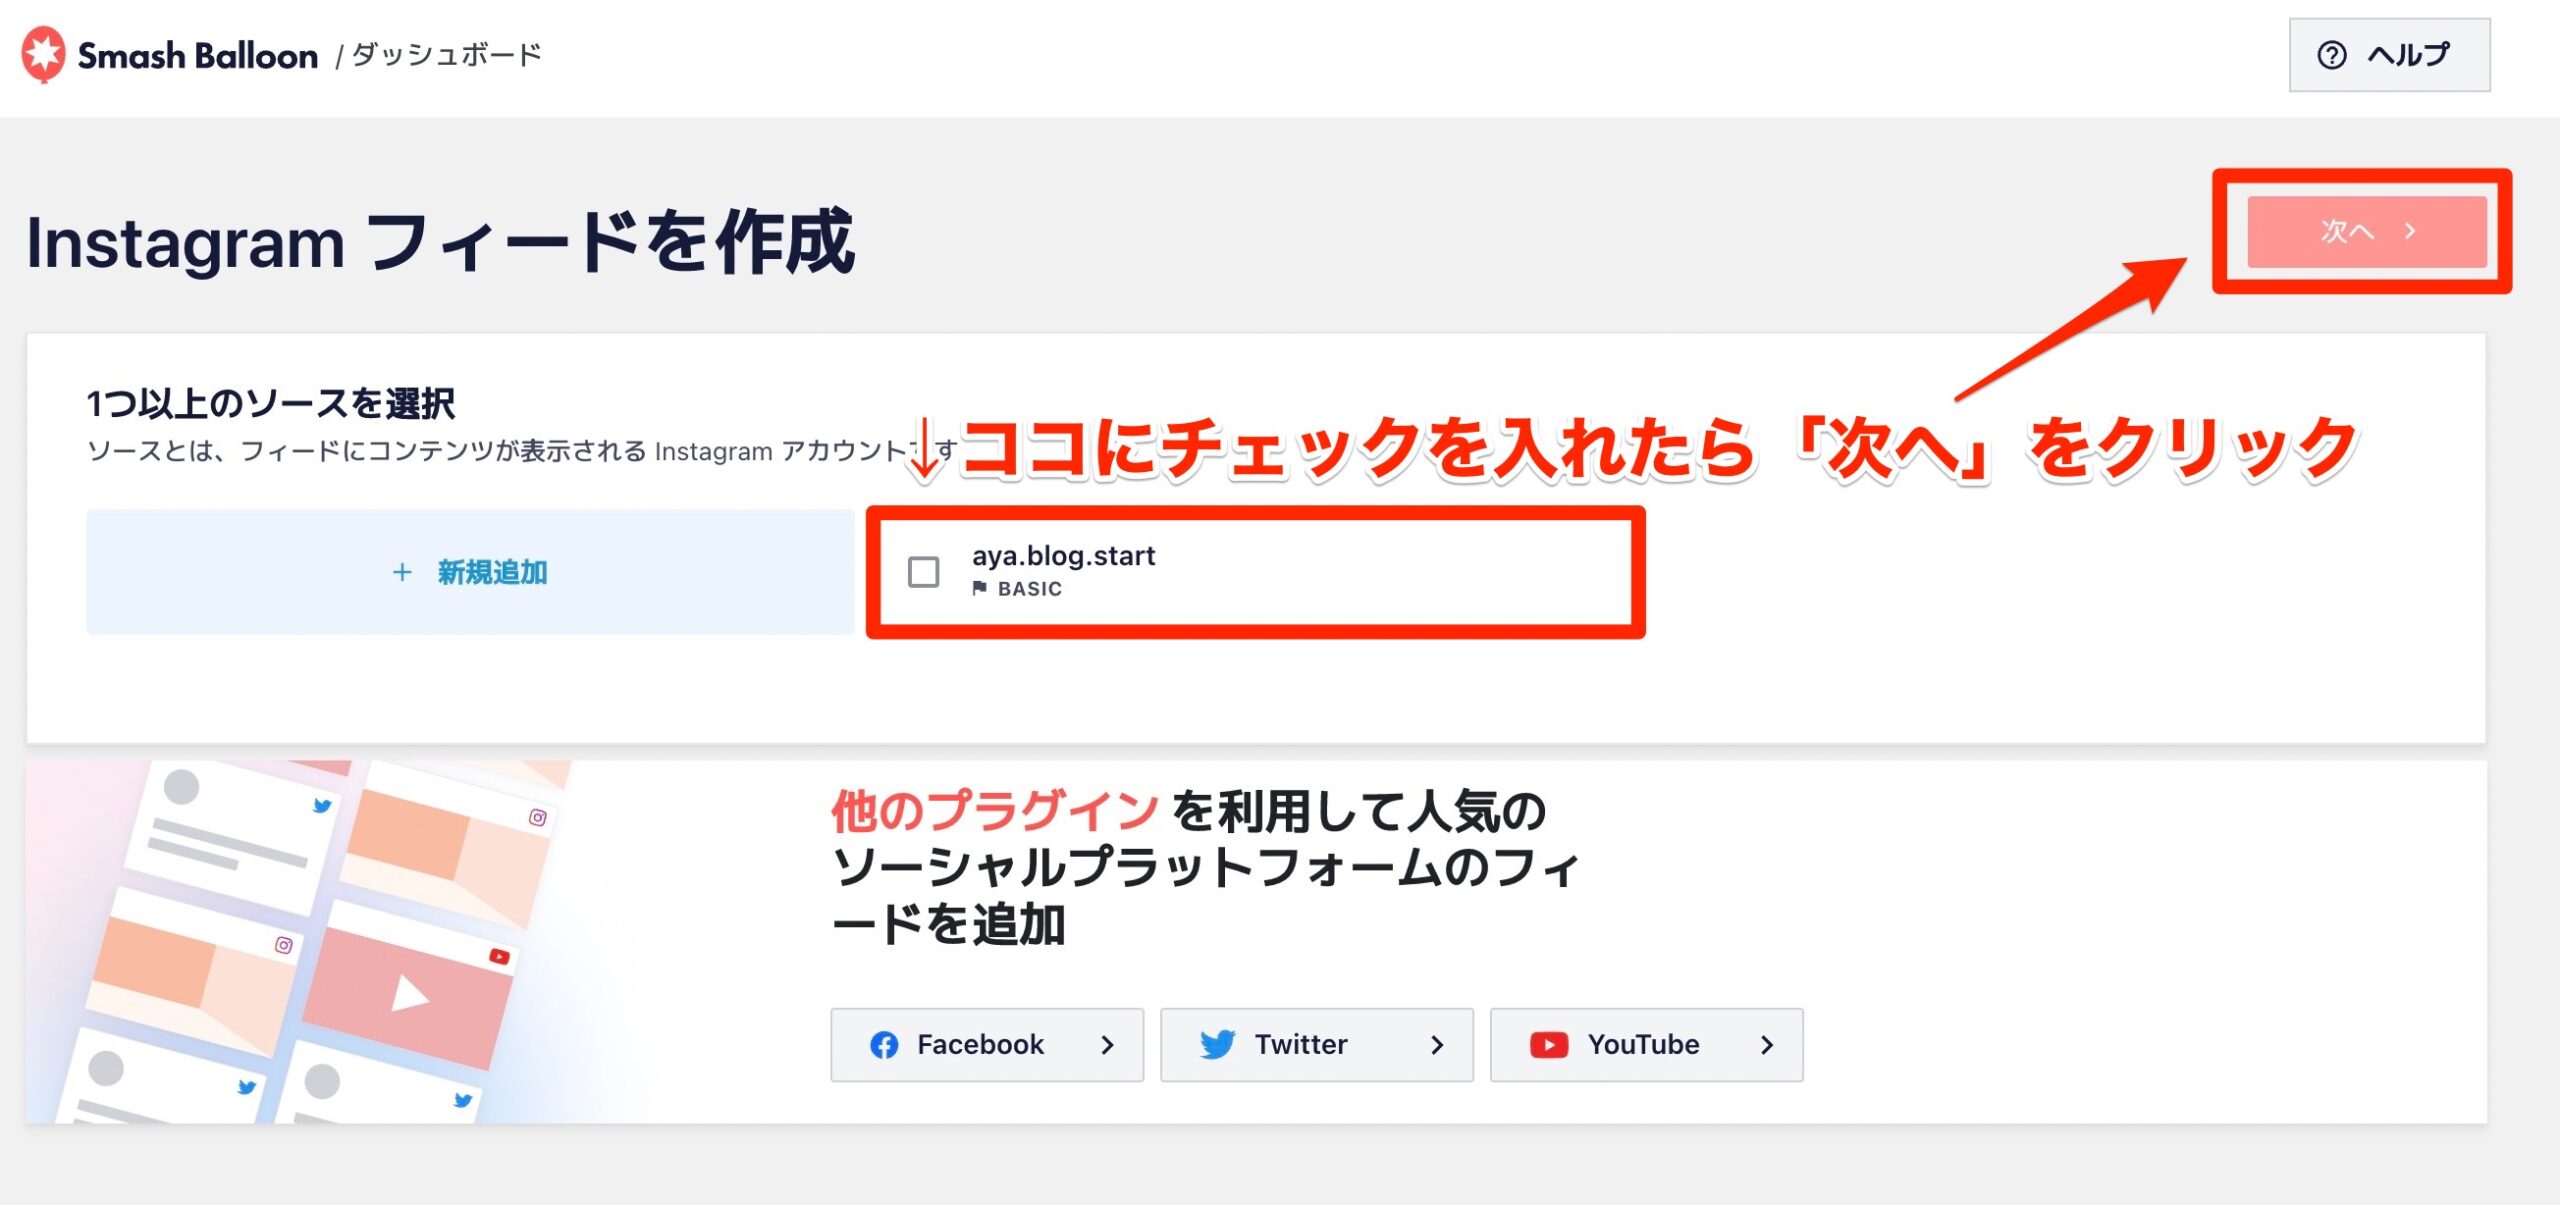The width and height of the screenshot is (2560, 1205).
Task: Expand the YouTube button chevron
Action: click(x=1767, y=1045)
